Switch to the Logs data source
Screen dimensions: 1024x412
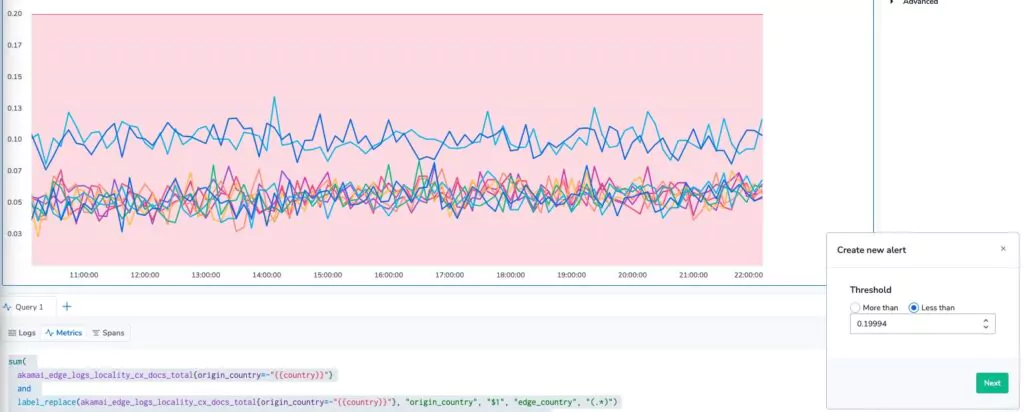tap(22, 333)
